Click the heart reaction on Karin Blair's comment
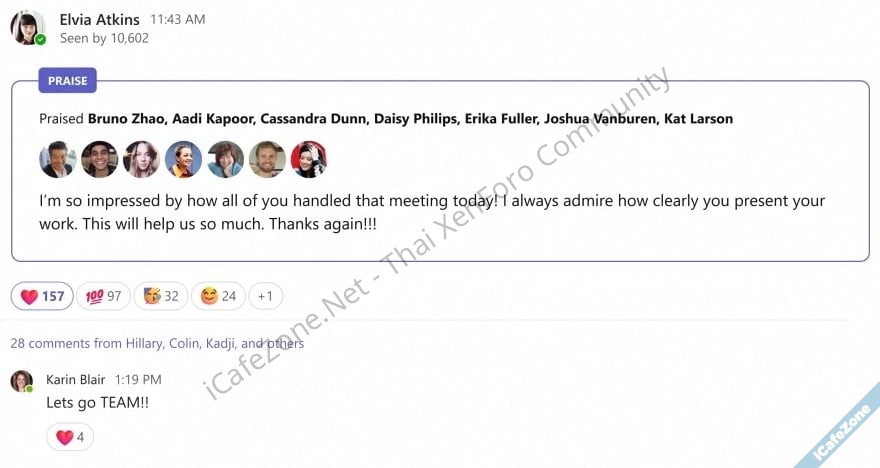The height and width of the screenshot is (468, 880). coord(70,437)
